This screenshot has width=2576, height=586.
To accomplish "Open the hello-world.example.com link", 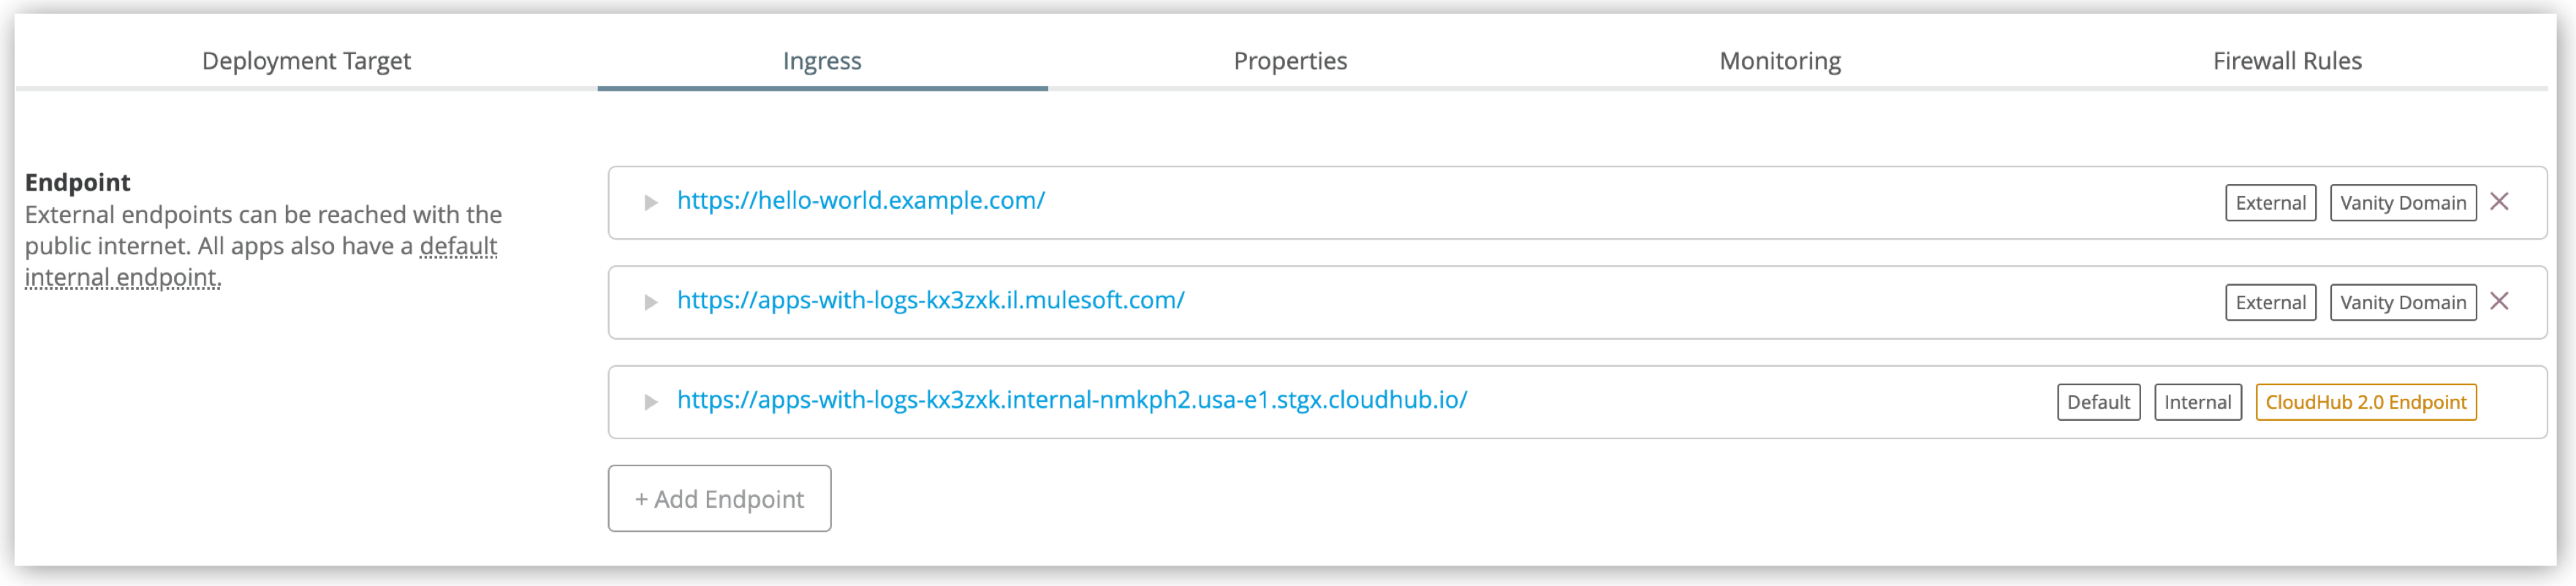I will click(x=861, y=200).
